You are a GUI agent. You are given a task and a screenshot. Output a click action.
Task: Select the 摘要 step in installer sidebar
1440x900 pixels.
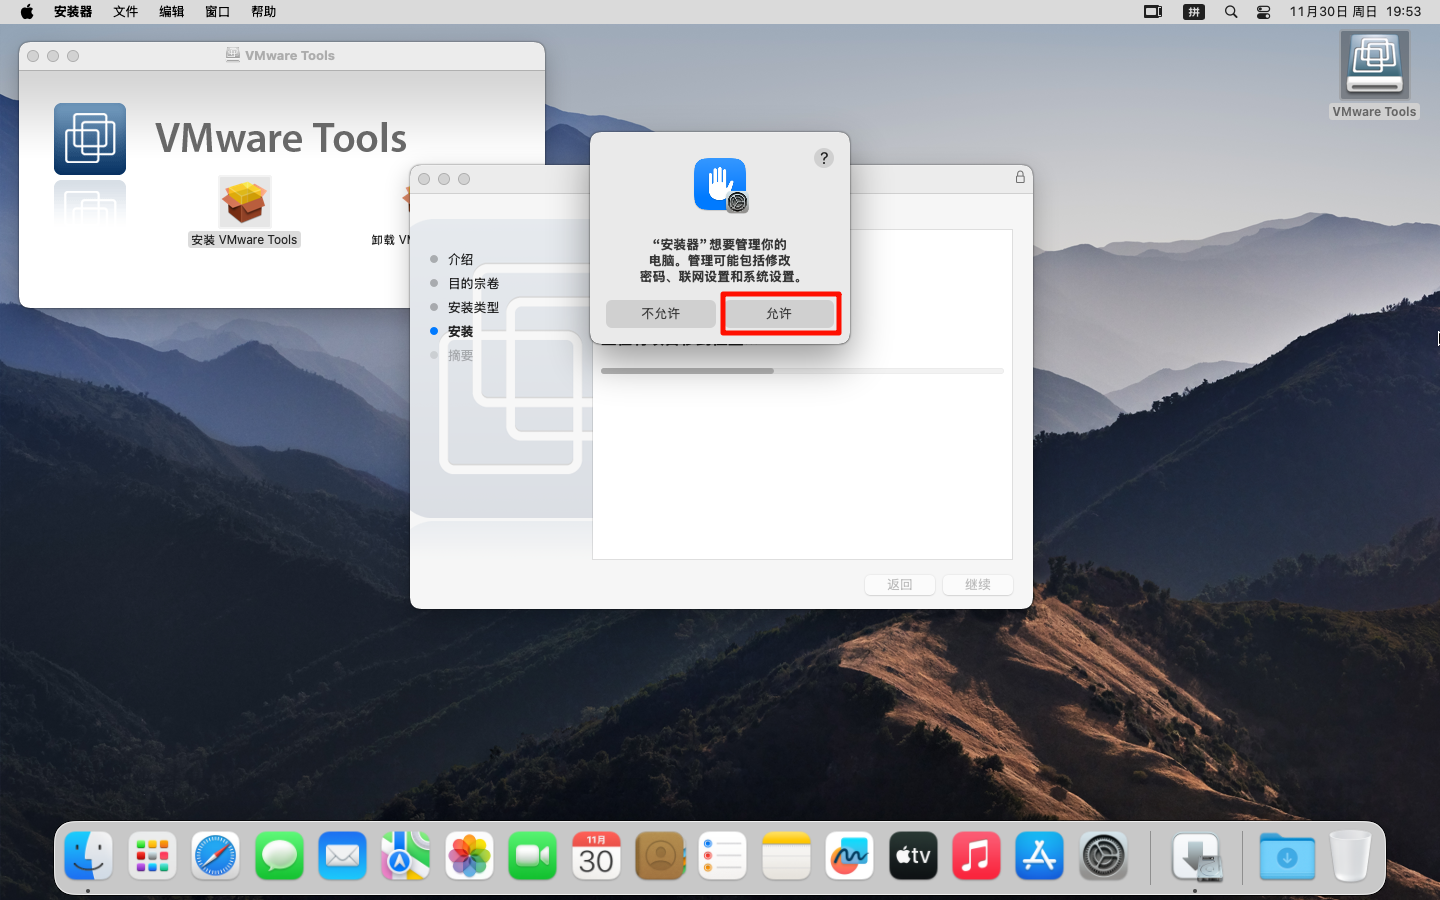(460, 355)
